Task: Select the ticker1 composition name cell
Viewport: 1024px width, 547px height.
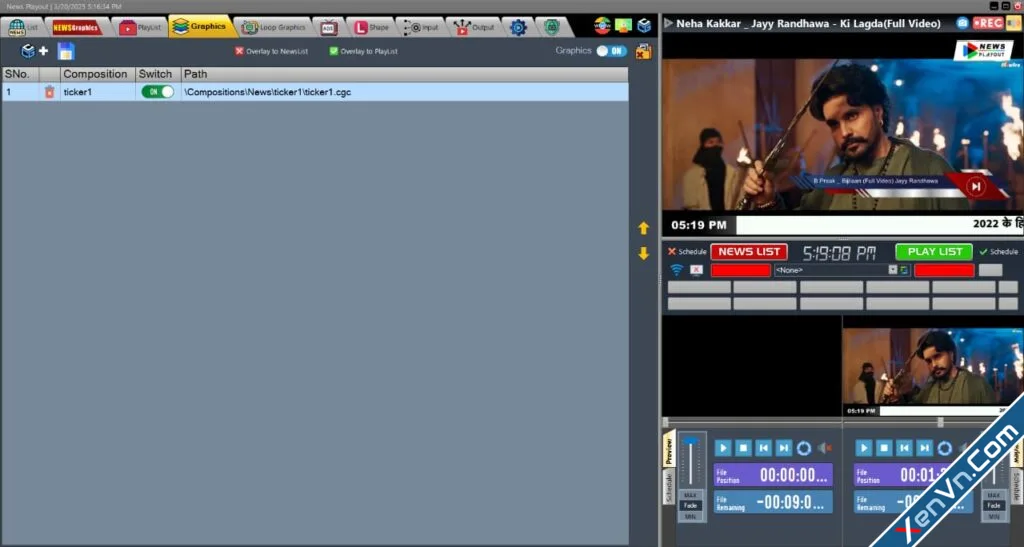Action: coord(97,92)
